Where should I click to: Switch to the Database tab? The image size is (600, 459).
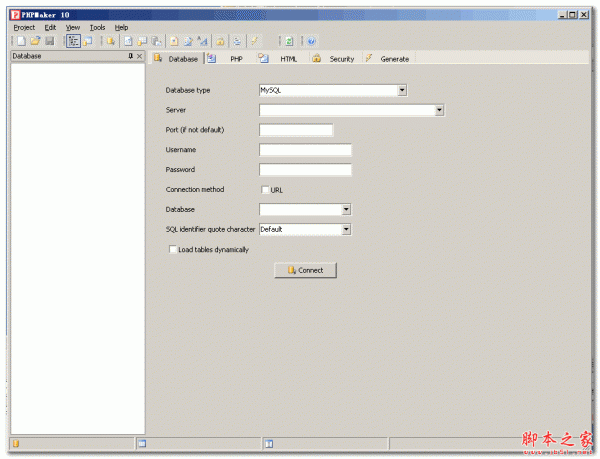tap(176, 59)
